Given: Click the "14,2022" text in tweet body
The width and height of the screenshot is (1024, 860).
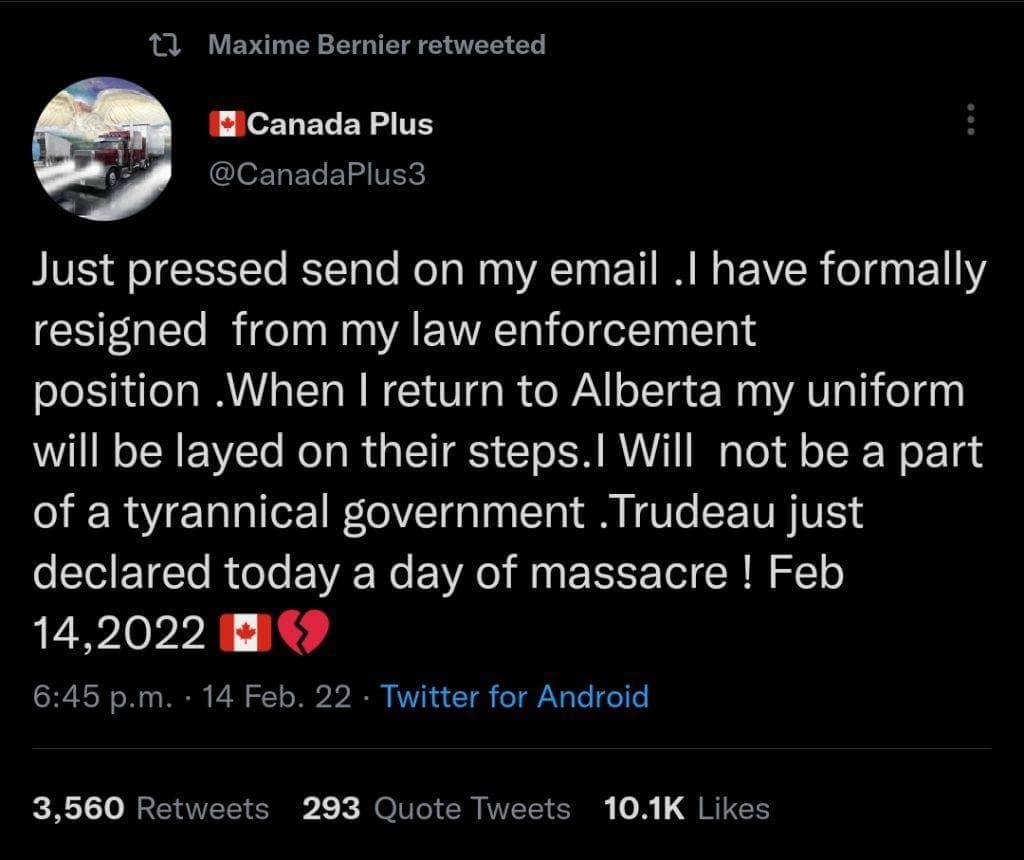Looking at the screenshot, I should tap(120, 632).
